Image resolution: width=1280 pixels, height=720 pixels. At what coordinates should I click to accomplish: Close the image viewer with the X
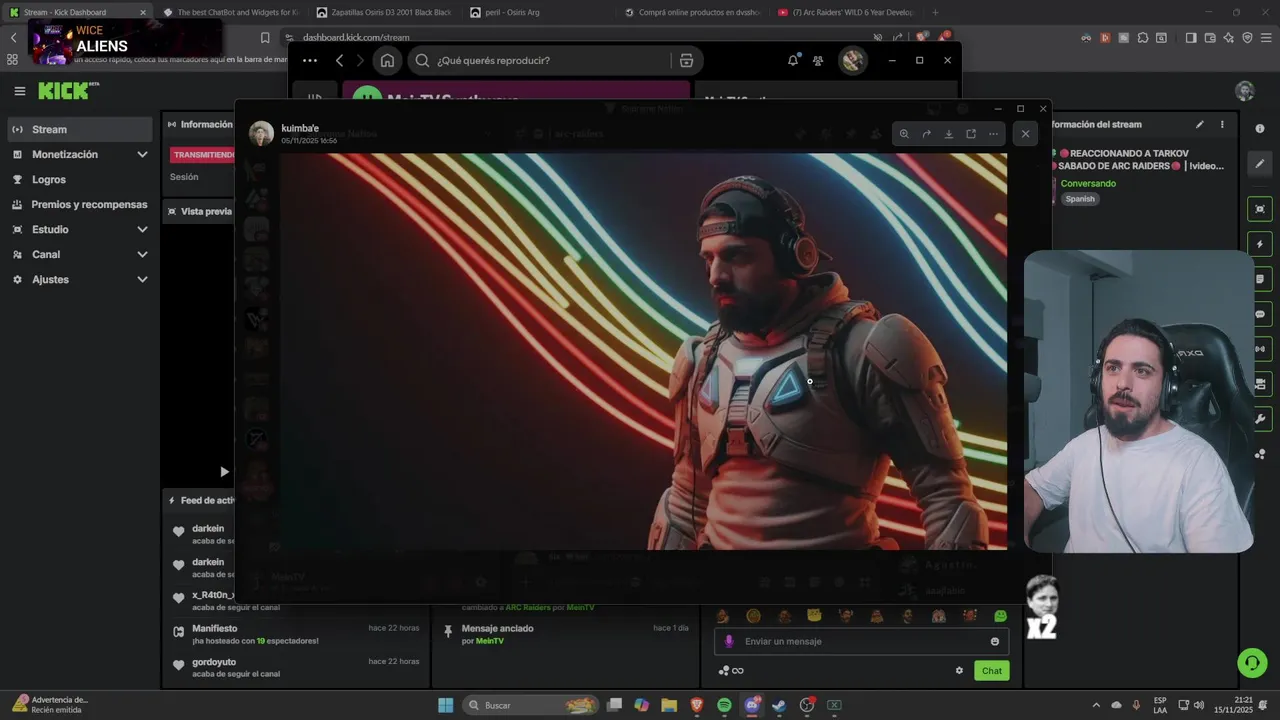click(x=1025, y=134)
